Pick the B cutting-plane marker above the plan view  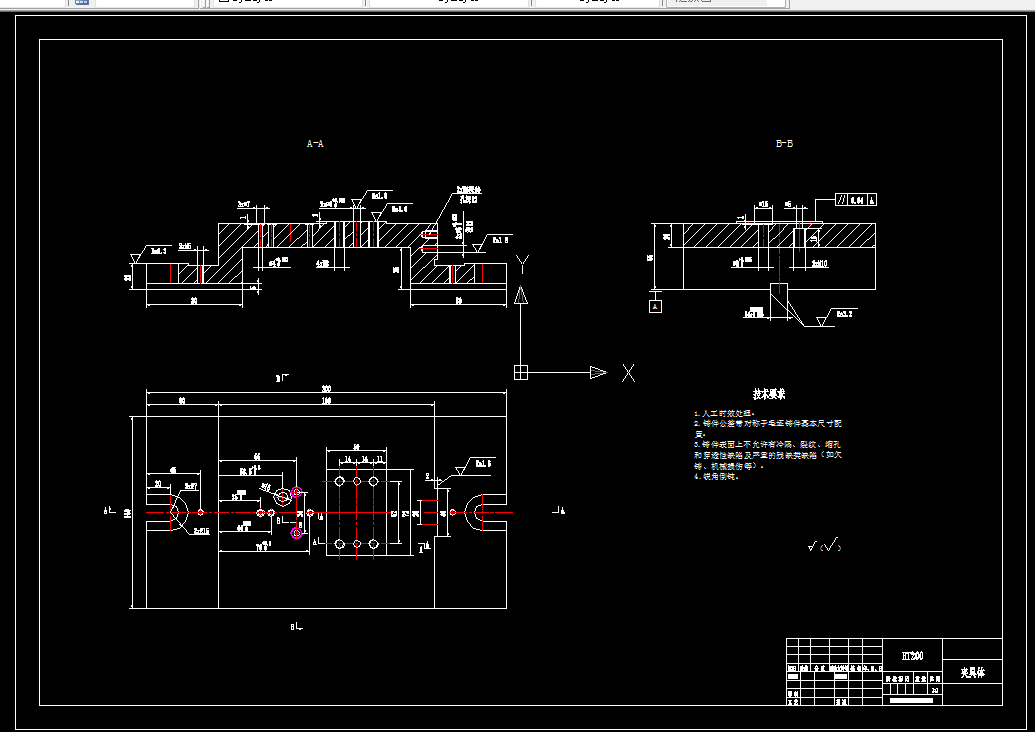pos(282,378)
